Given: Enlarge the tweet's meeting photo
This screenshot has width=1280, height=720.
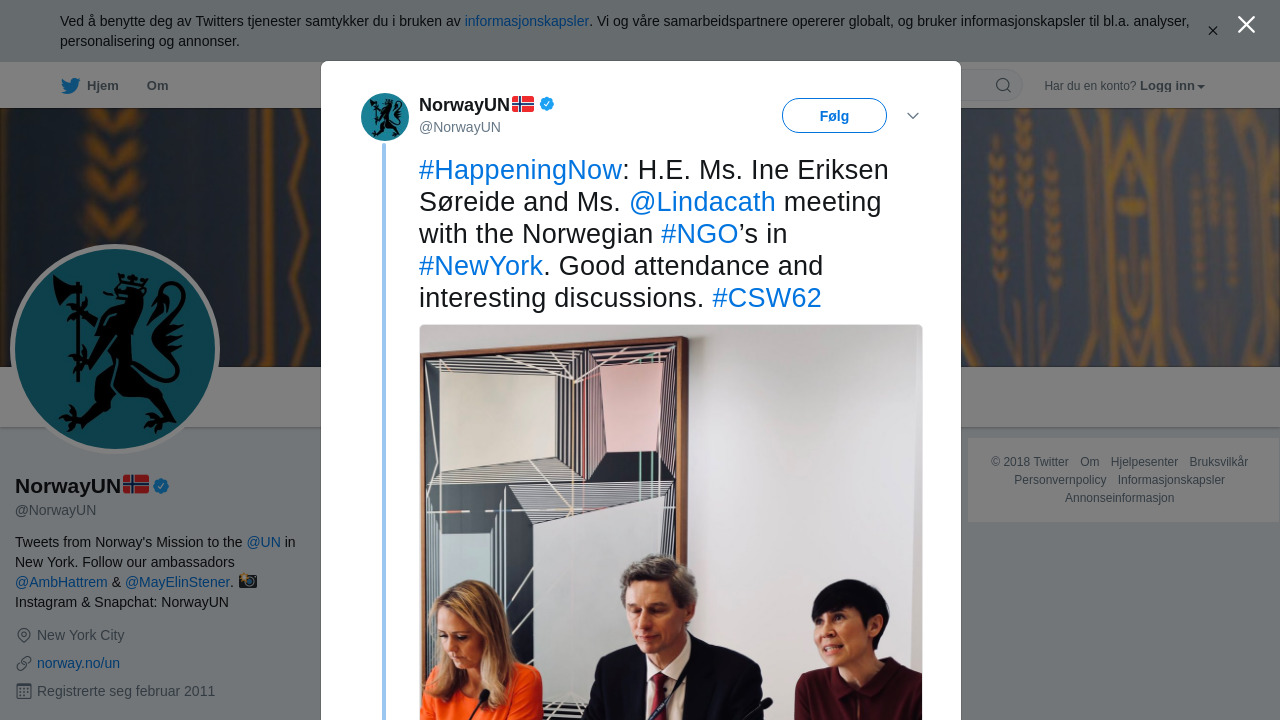Looking at the screenshot, I should 670,522.
